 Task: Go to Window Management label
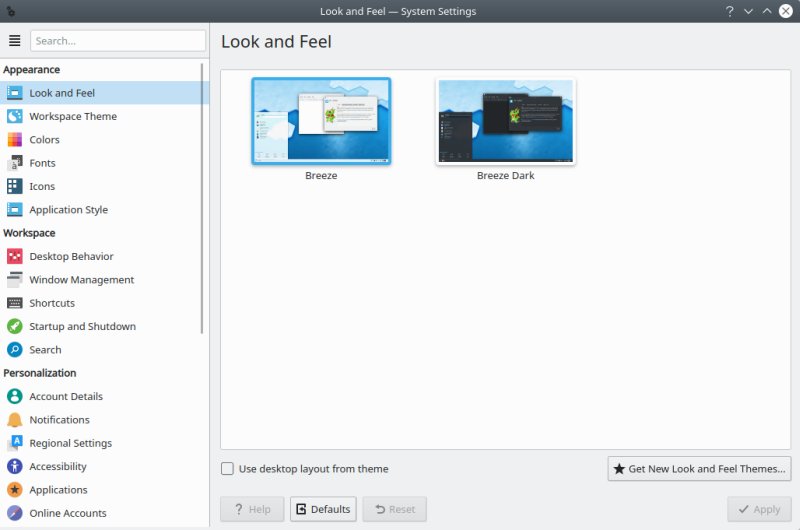coord(82,280)
